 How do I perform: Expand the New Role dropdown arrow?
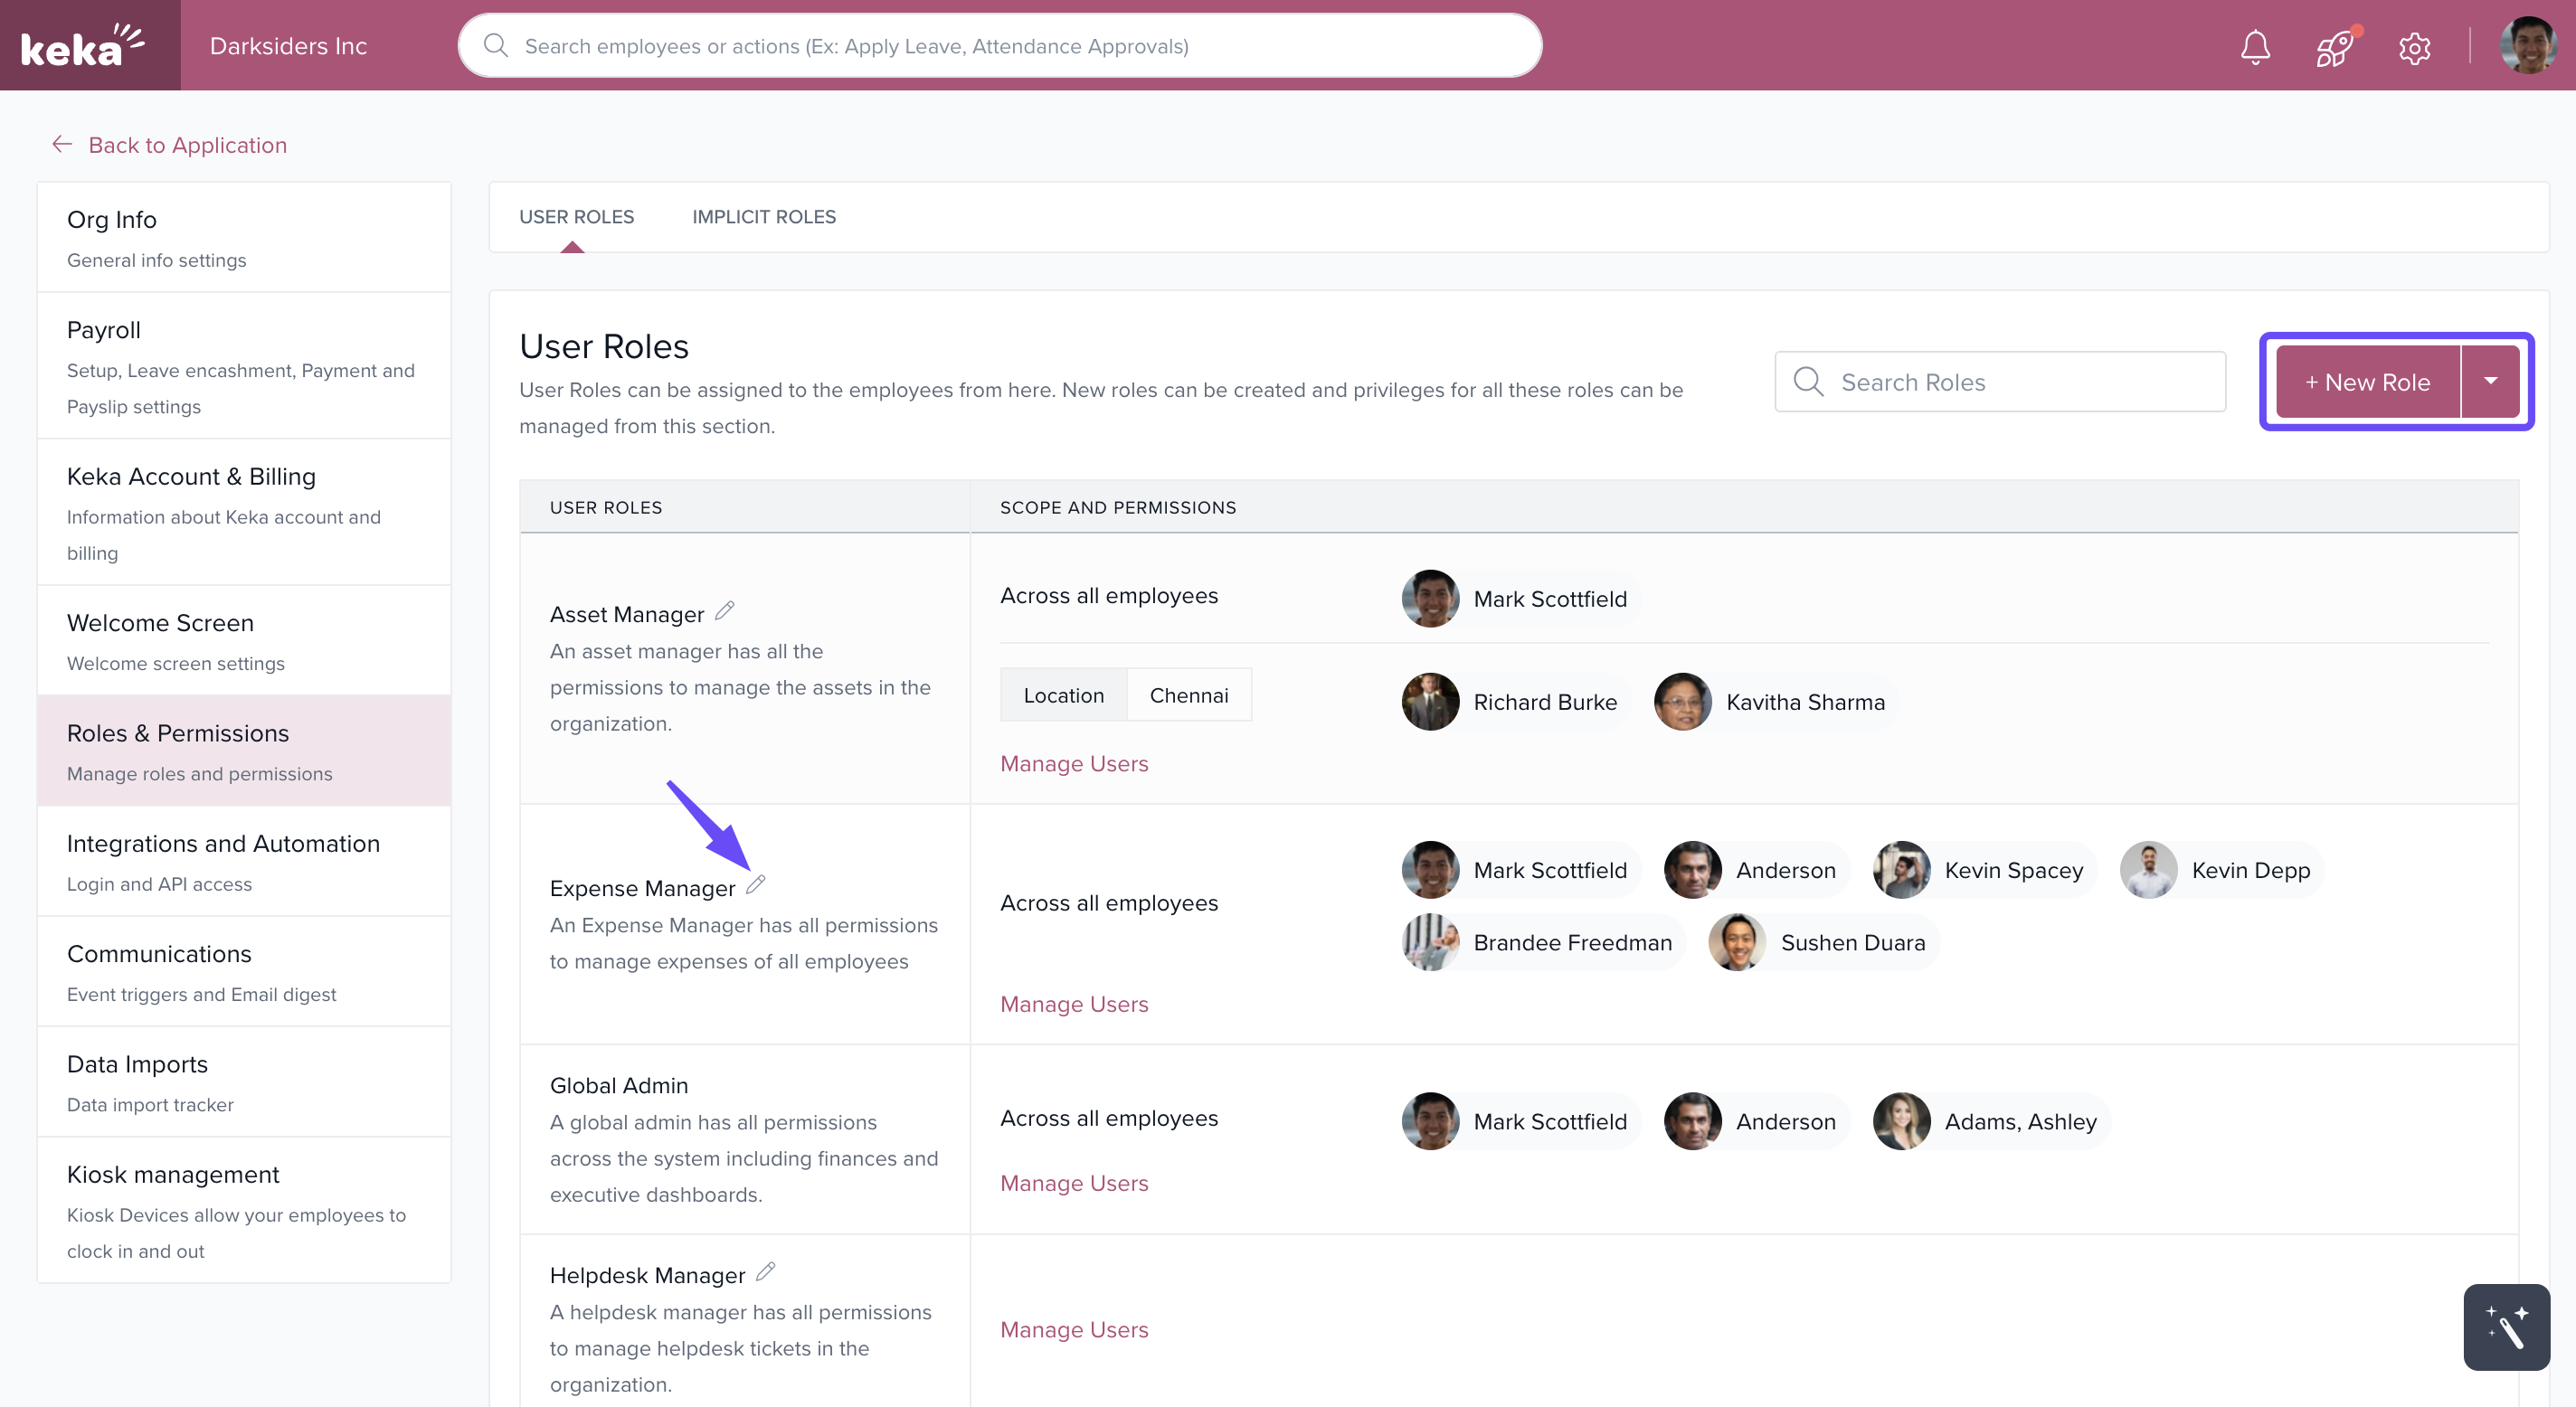[x=2490, y=381]
